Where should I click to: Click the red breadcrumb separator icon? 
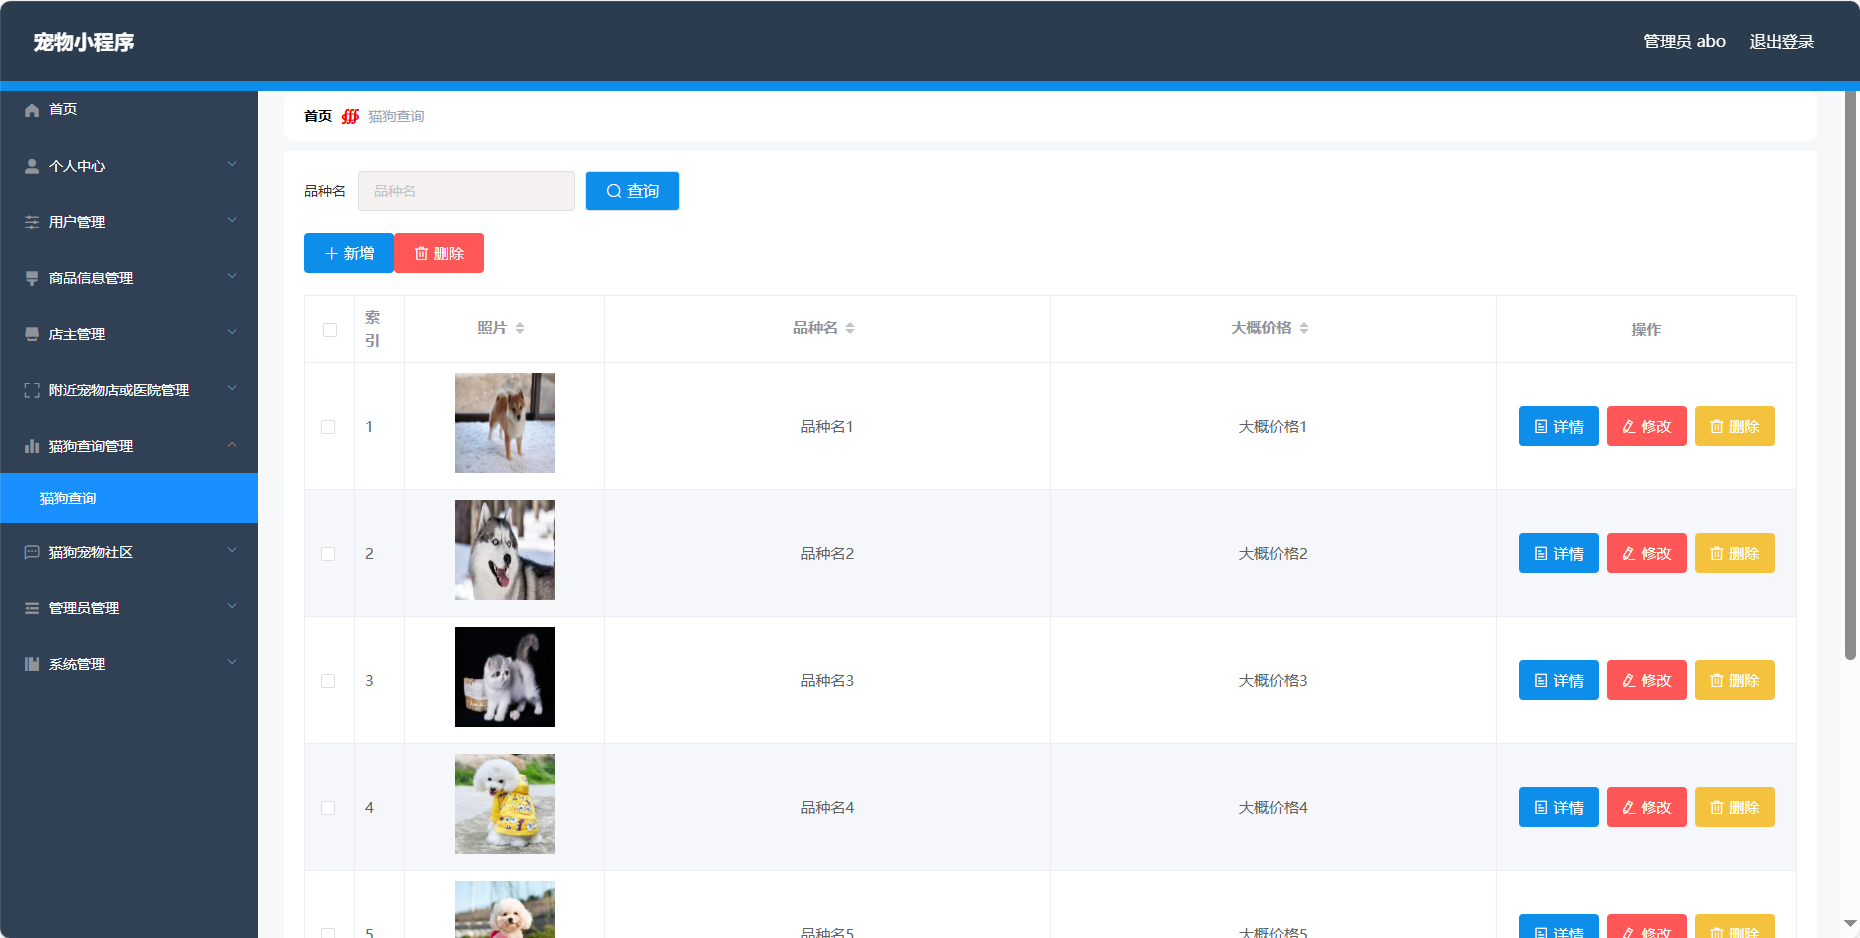[x=350, y=116]
